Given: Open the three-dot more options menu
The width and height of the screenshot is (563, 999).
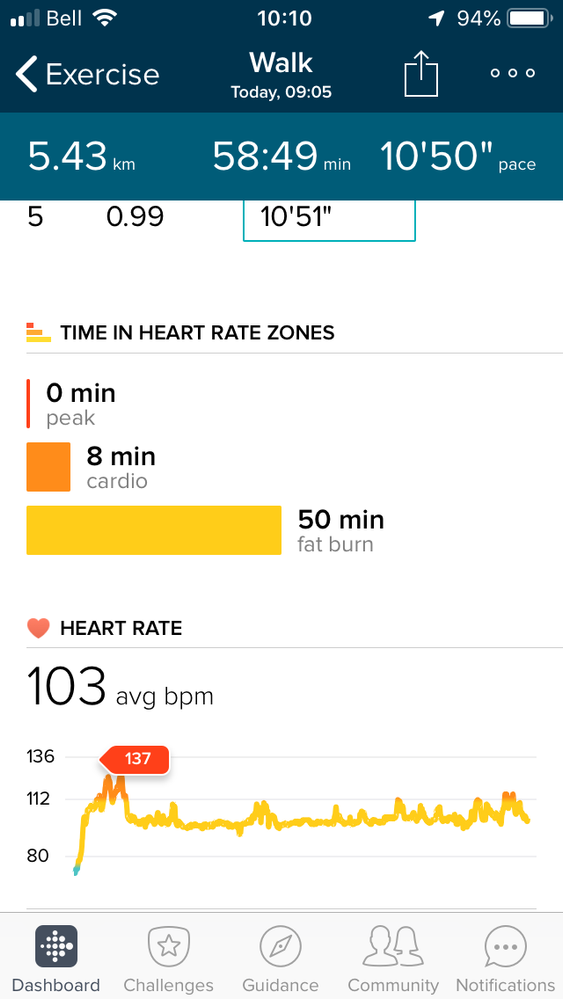Looking at the screenshot, I should [513, 73].
